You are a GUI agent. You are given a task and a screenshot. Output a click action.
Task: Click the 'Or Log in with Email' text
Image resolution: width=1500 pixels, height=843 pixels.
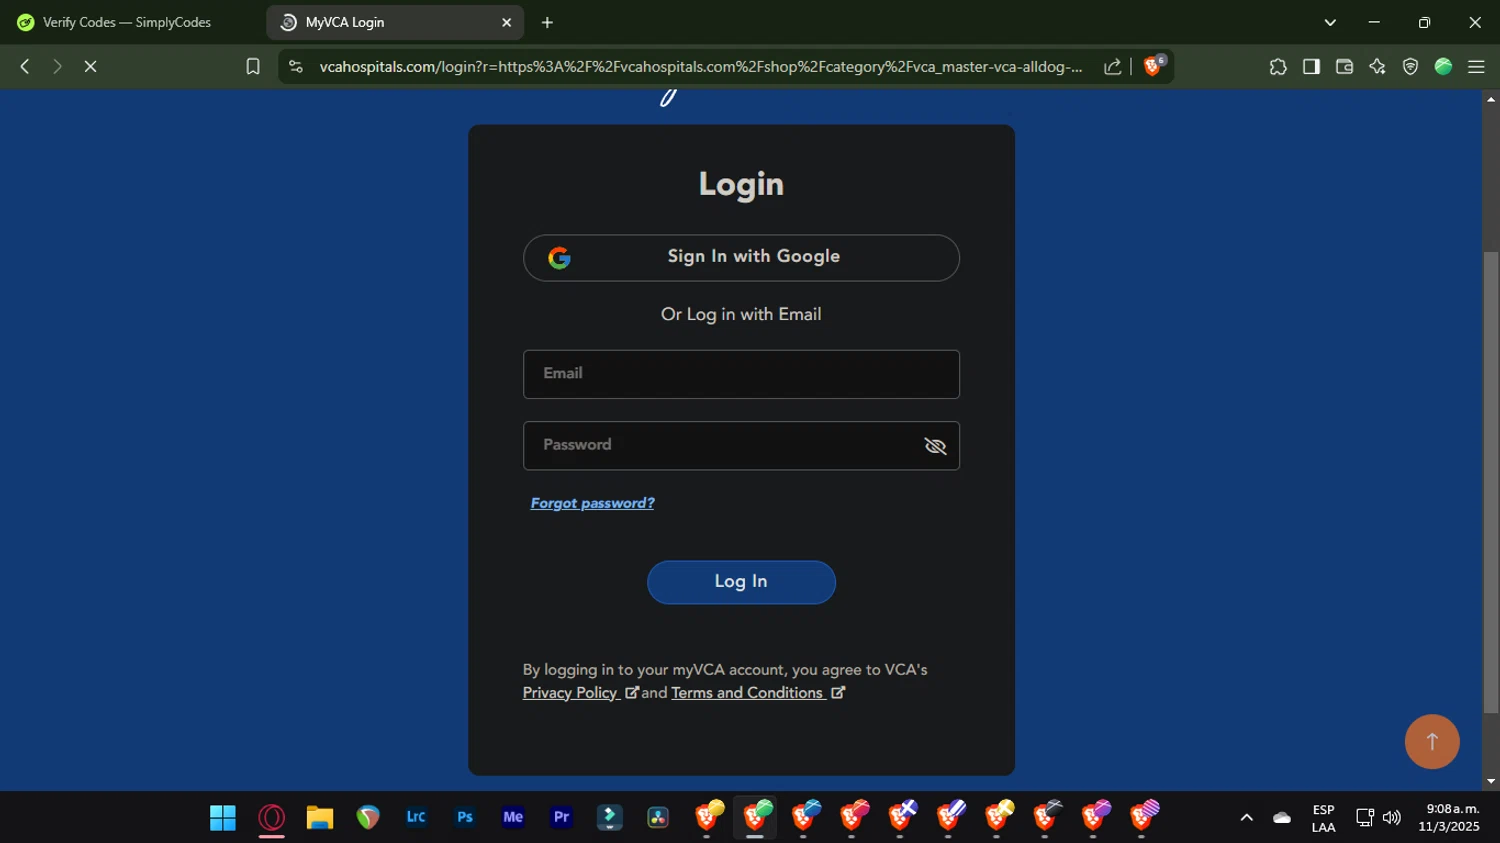741,314
